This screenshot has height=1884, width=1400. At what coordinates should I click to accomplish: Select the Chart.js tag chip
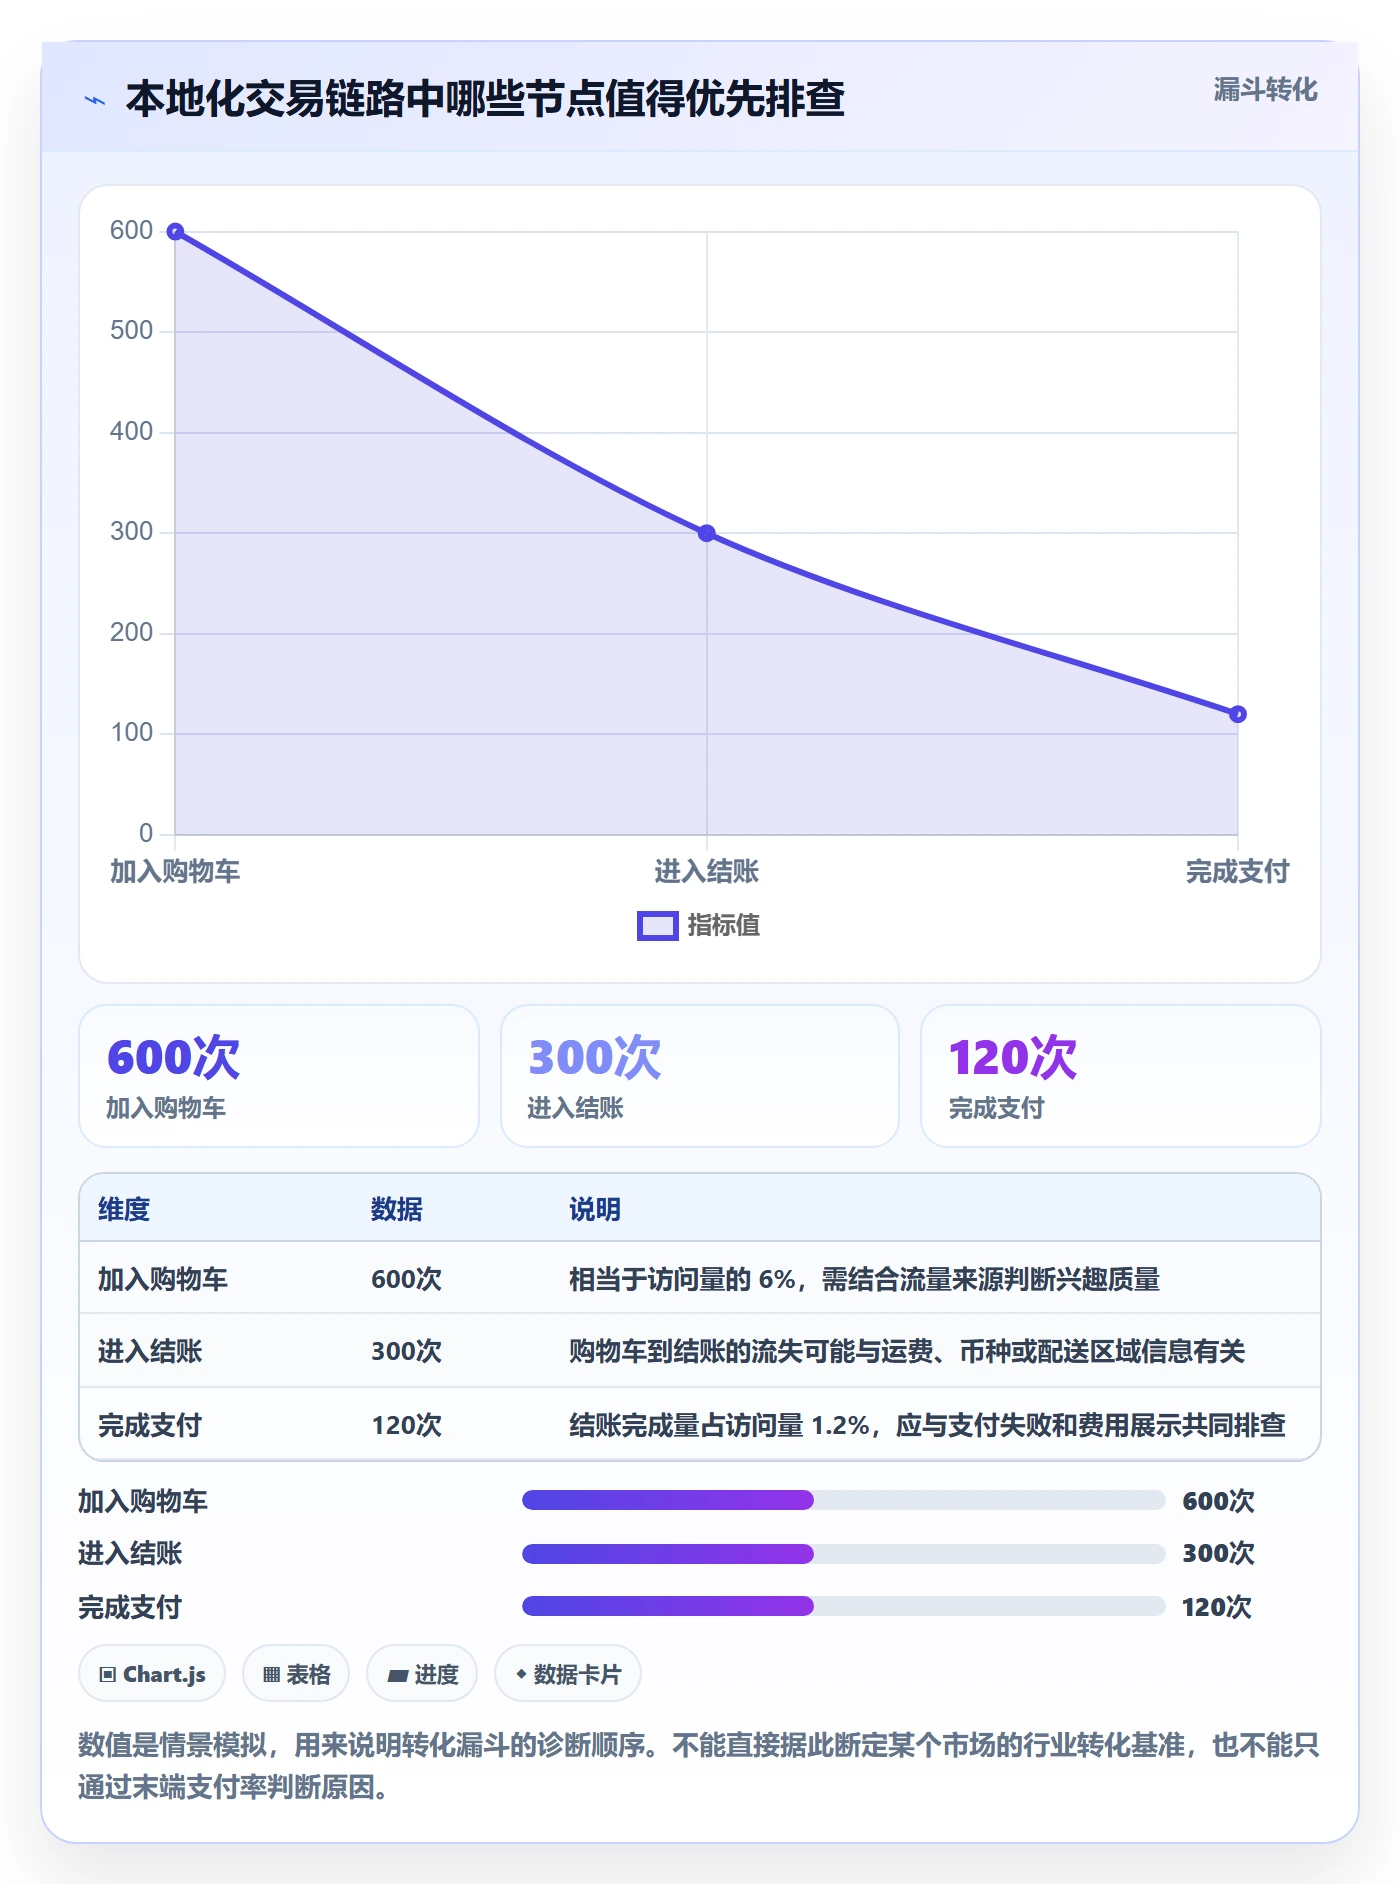point(152,1674)
